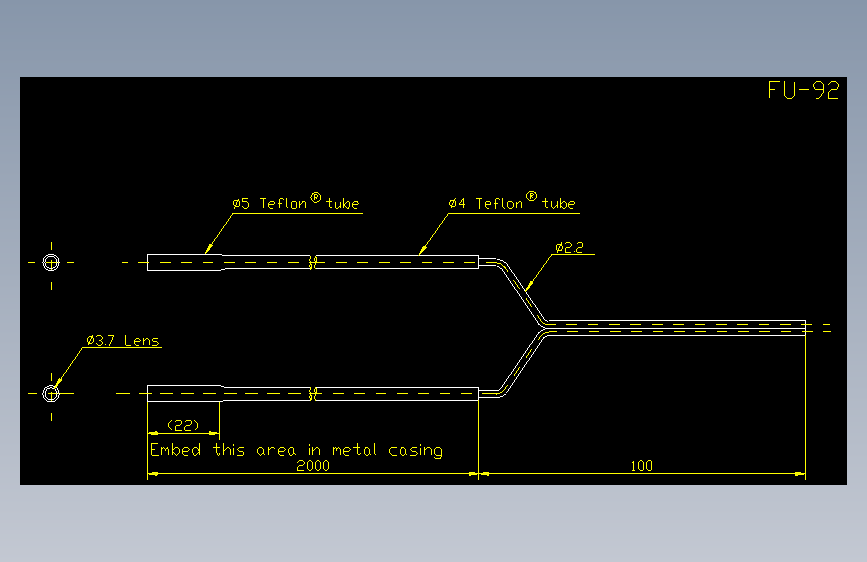Select the ø4 Teflon tube annotation
Viewport: 867px width, 562px height.
[x=512, y=202]
